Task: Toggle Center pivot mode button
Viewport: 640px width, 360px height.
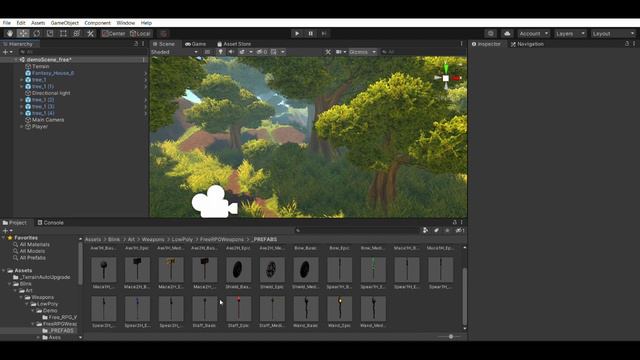Action: click(113, 33)
